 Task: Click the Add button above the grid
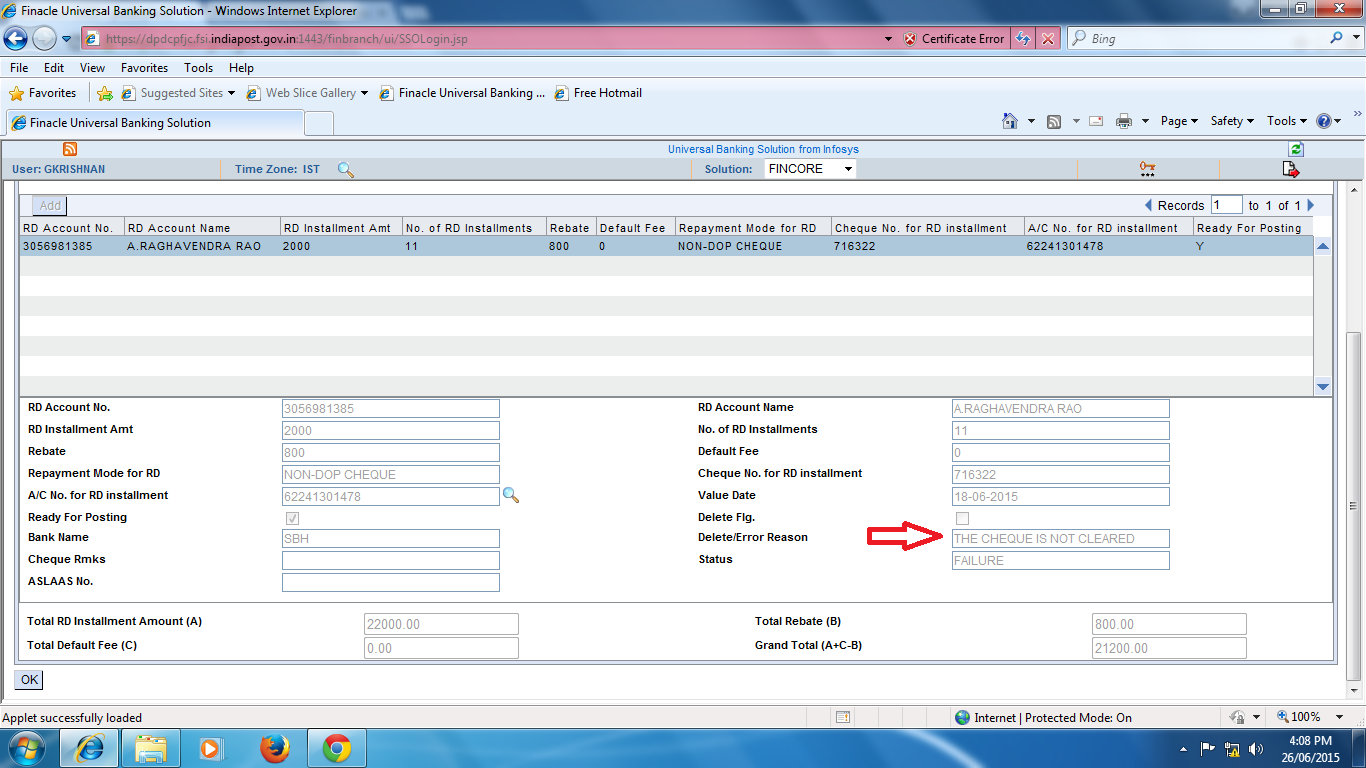tap(48, 204)
